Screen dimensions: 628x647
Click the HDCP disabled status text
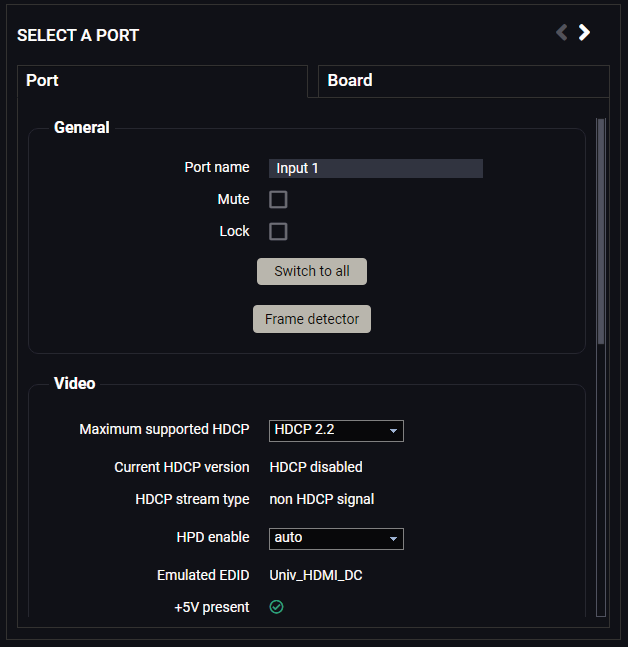pos(316,467)
